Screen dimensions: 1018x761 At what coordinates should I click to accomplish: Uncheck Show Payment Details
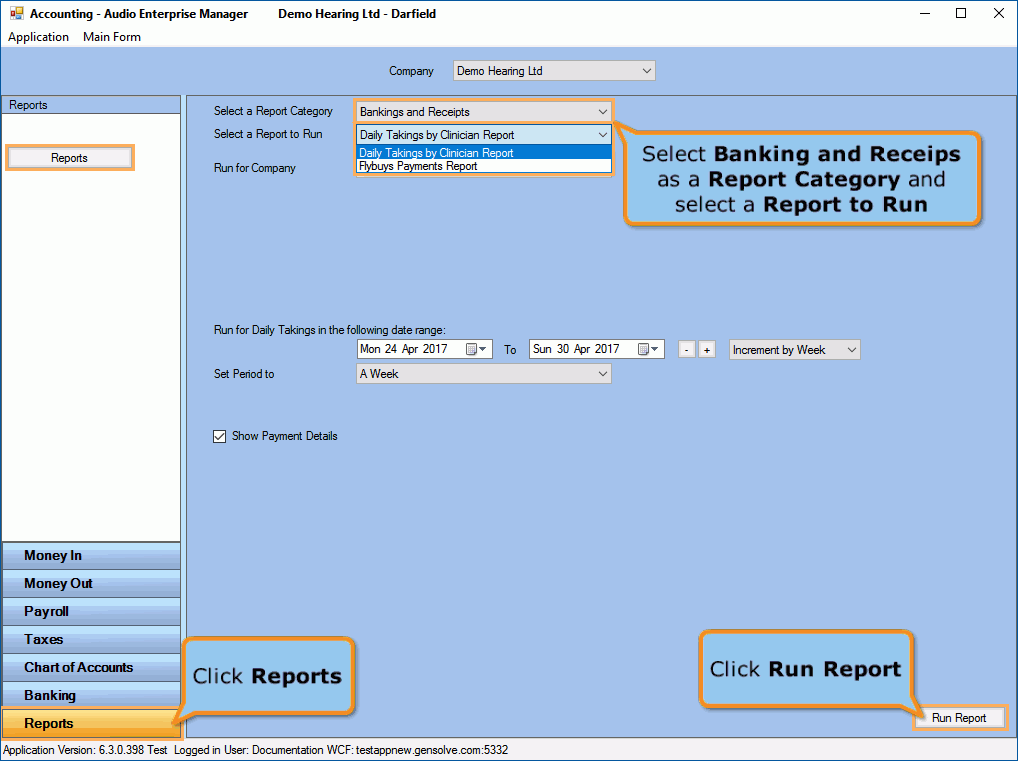click(220, 436)
